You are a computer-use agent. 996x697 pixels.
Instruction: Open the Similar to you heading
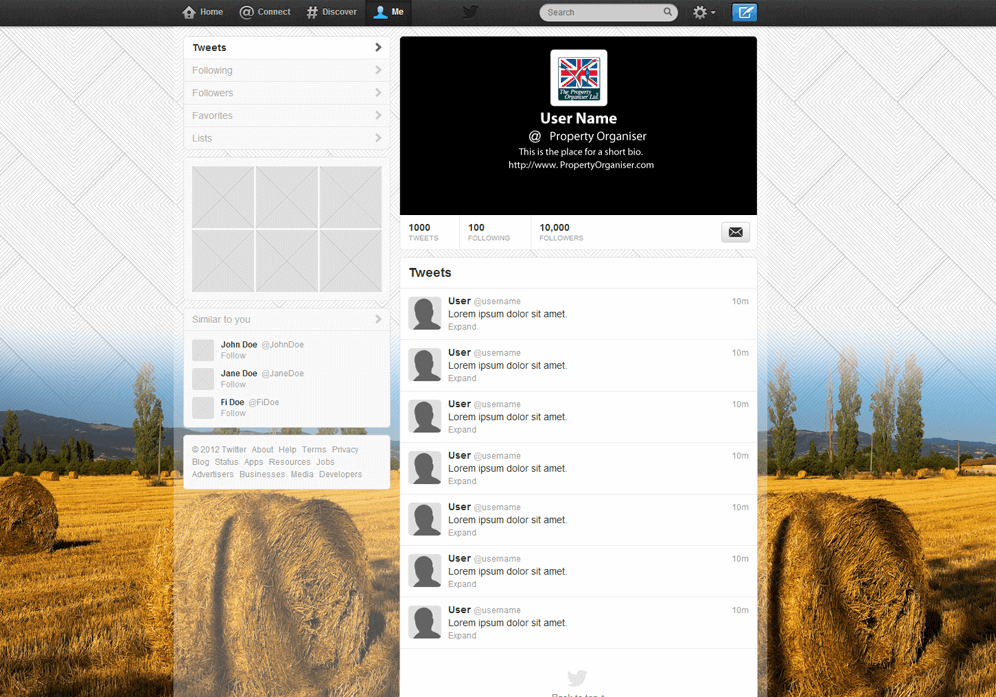(221, 320)
